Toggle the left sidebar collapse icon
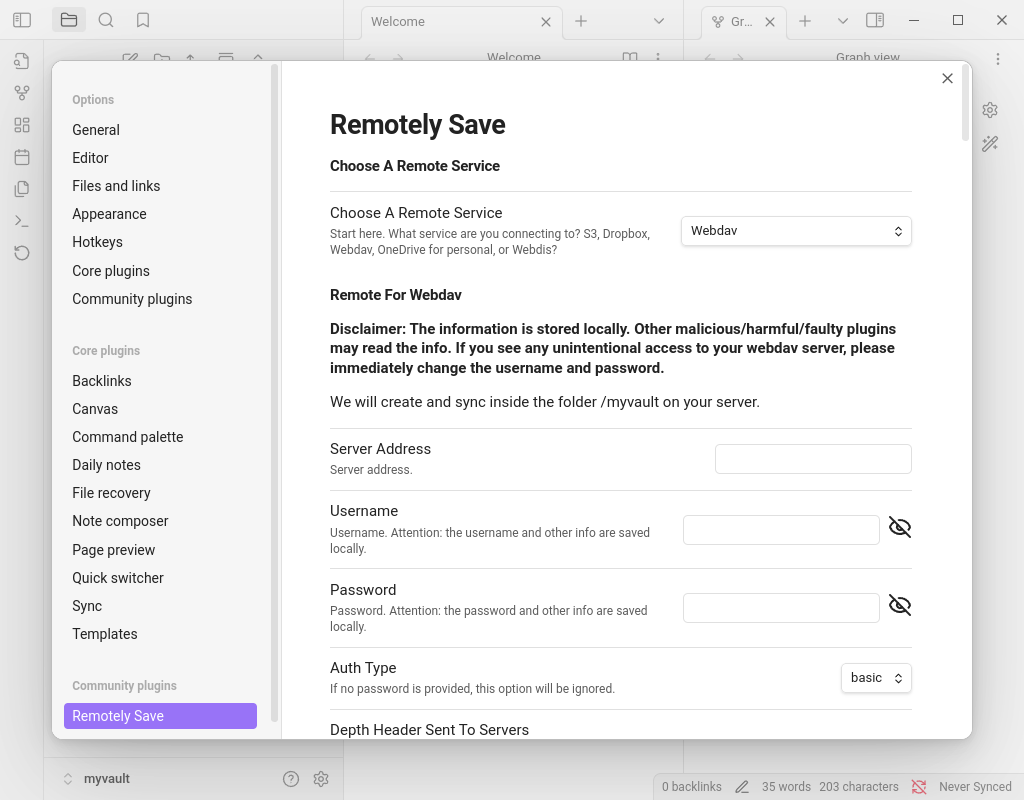The image size is (1024, 800). (22, 20)
